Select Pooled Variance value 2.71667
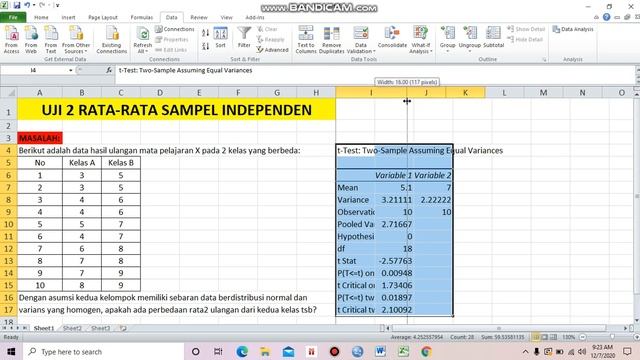The image size is (640, 360). point(394,224)
